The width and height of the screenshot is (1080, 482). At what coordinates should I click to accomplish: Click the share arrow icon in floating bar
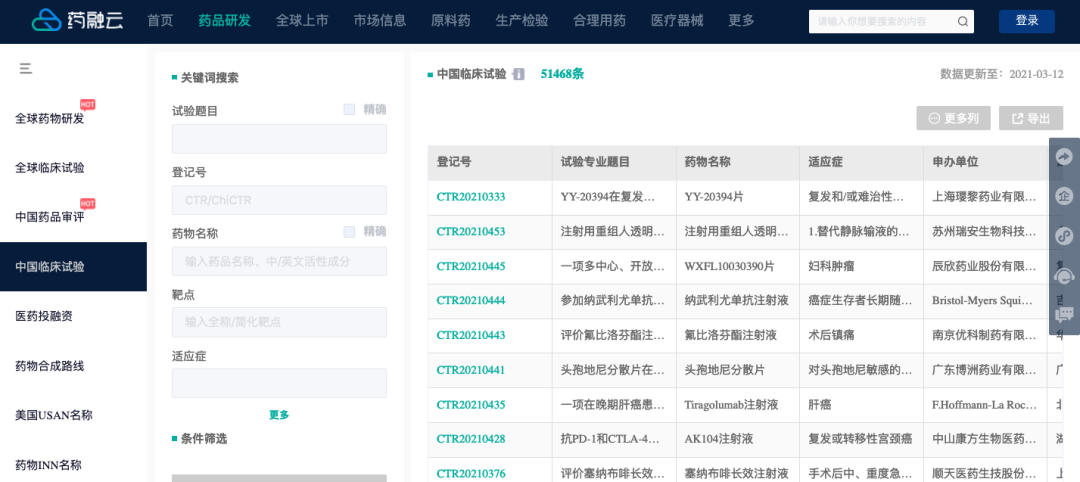tap(1064, 158)
